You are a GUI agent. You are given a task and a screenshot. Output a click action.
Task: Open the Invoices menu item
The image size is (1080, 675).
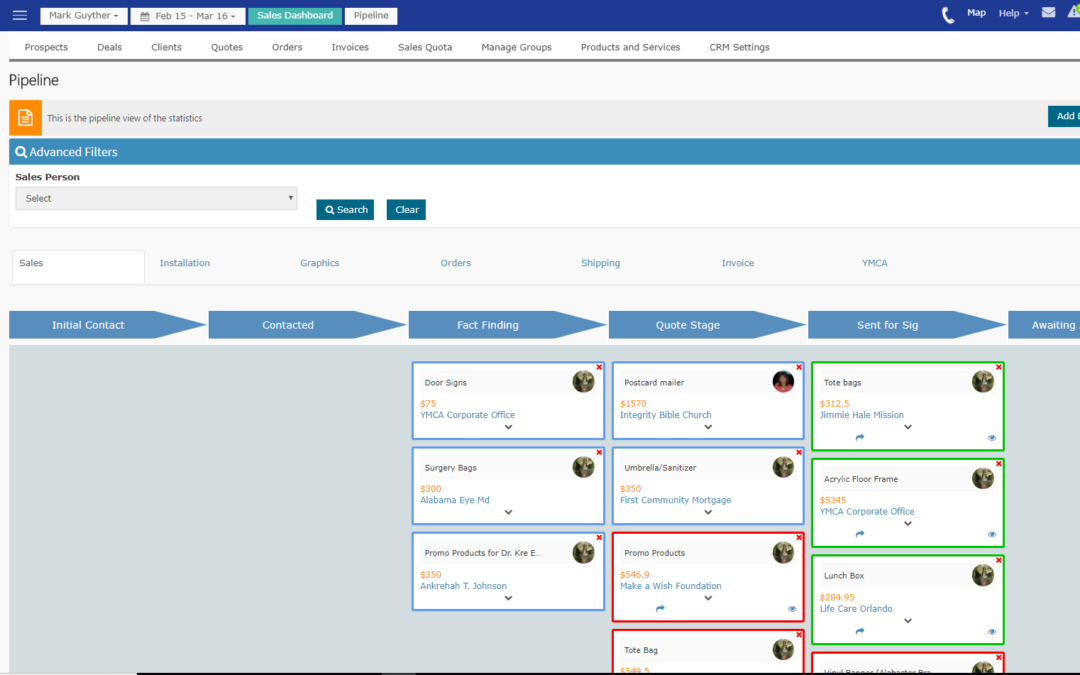click(x=350, y=47)
